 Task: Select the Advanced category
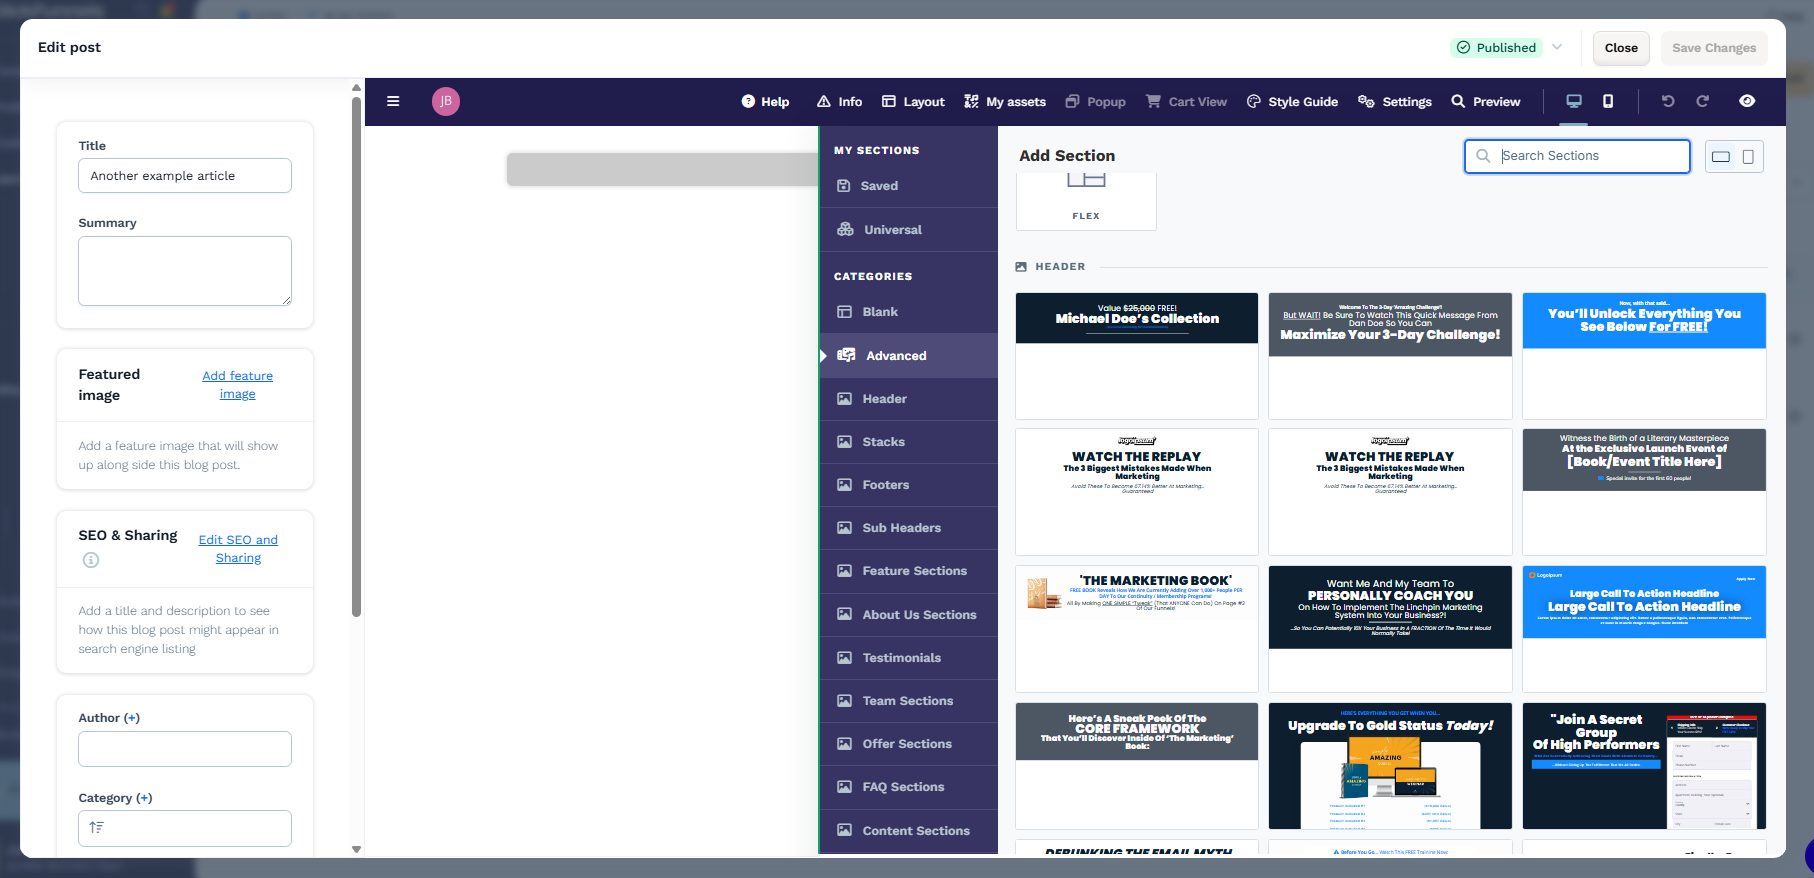909,356
